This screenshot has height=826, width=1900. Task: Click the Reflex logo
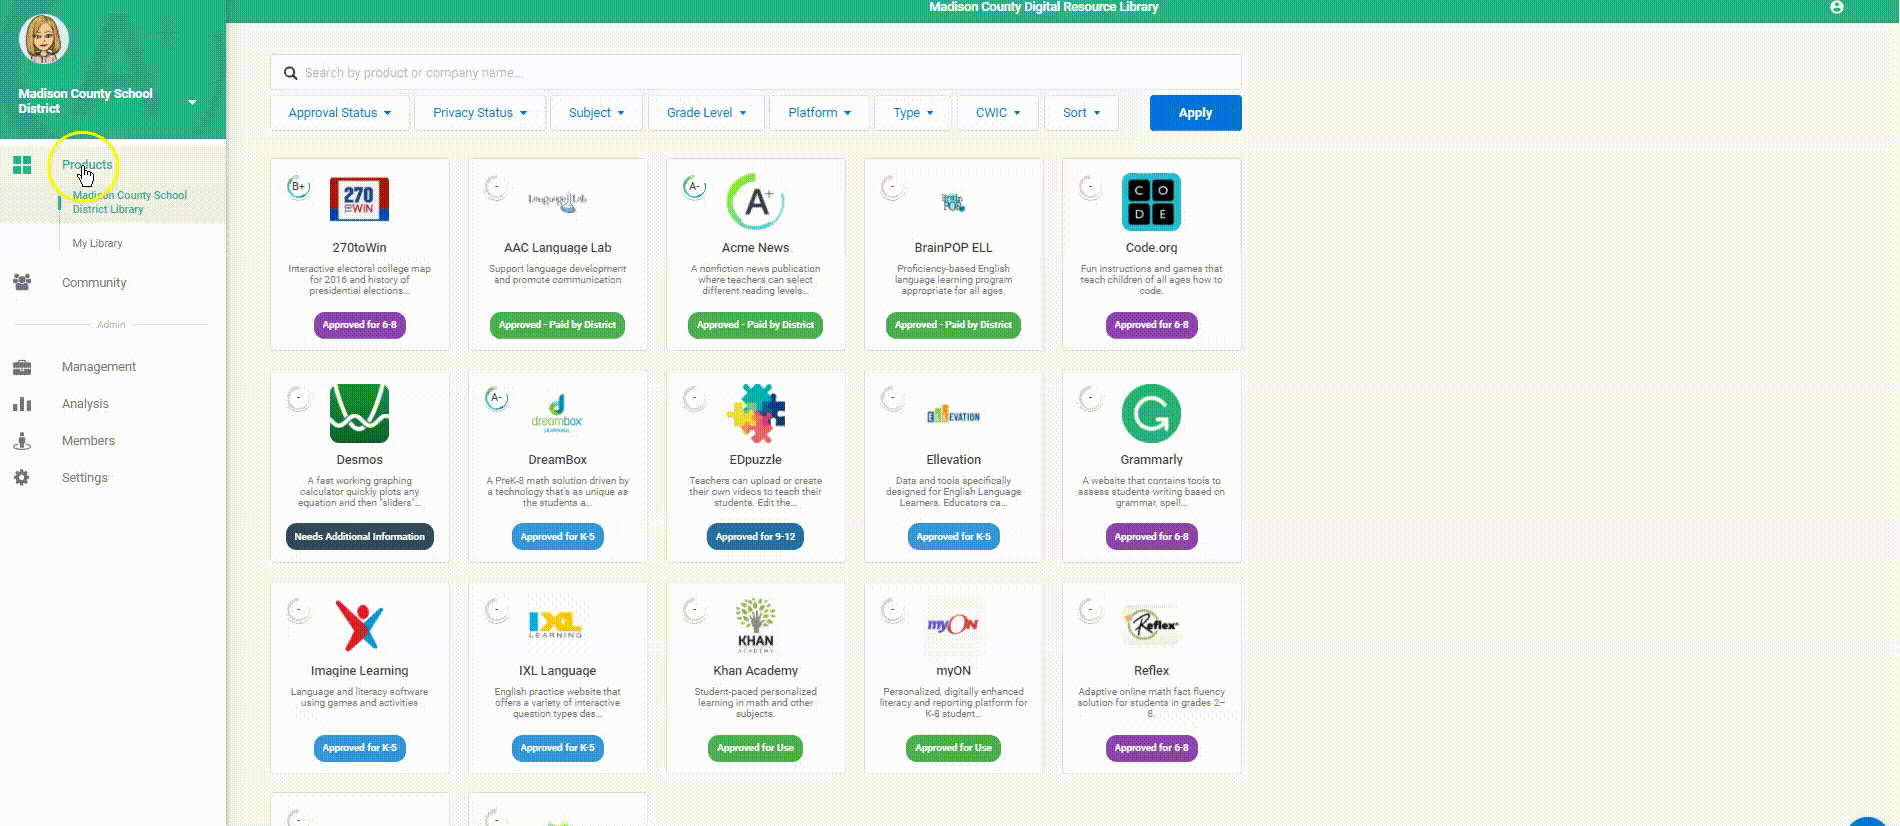(1151, 625)
